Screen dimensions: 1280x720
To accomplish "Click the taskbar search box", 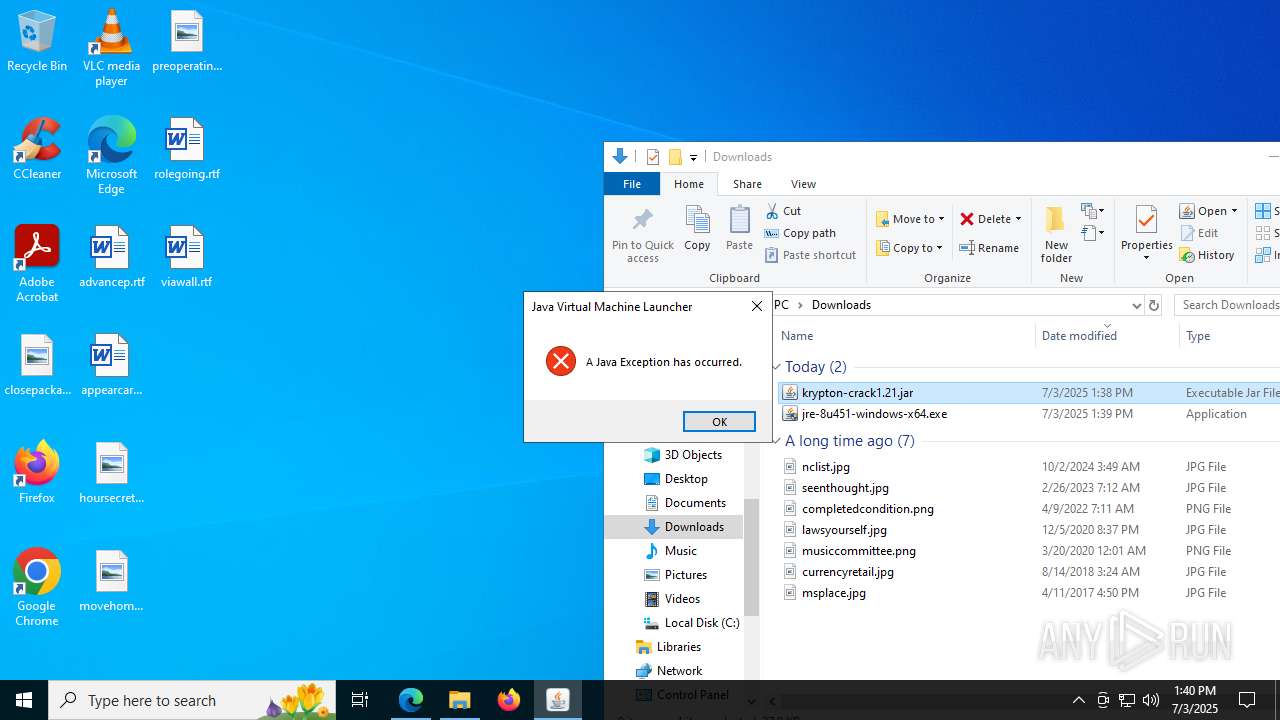I will click(192, 700).
